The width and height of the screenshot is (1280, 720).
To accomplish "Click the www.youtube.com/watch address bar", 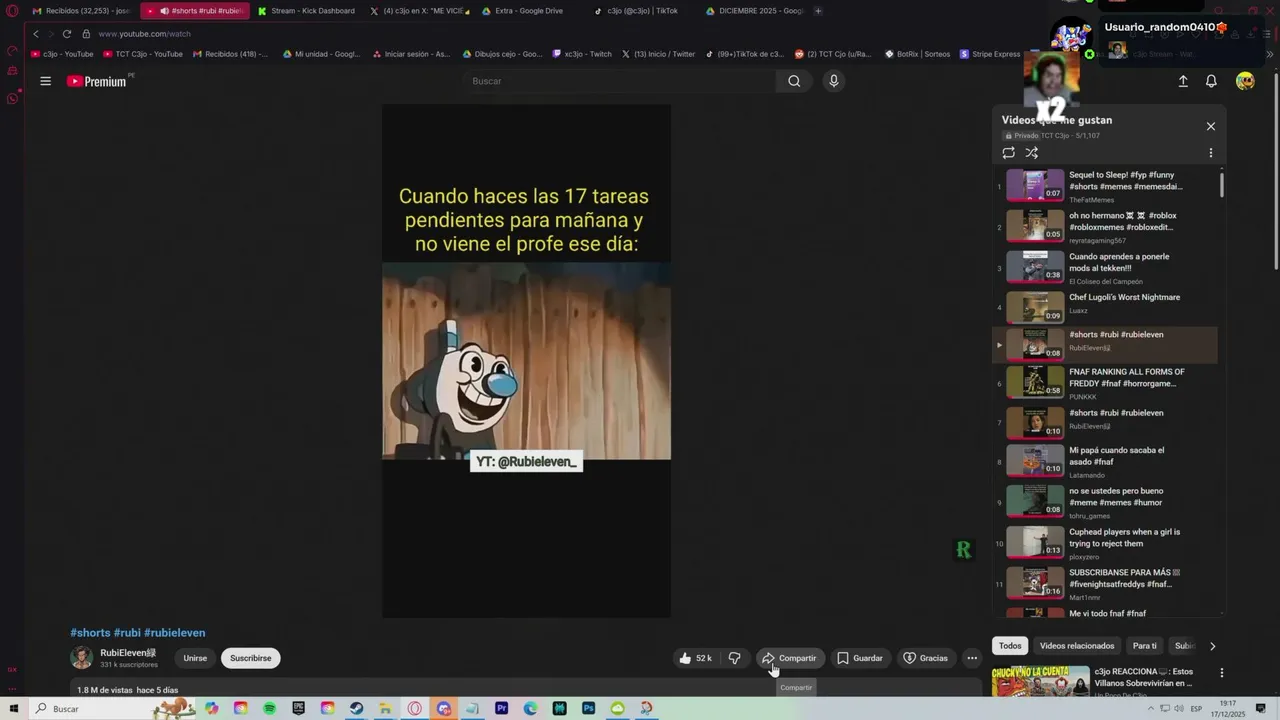I will [144, 33].
